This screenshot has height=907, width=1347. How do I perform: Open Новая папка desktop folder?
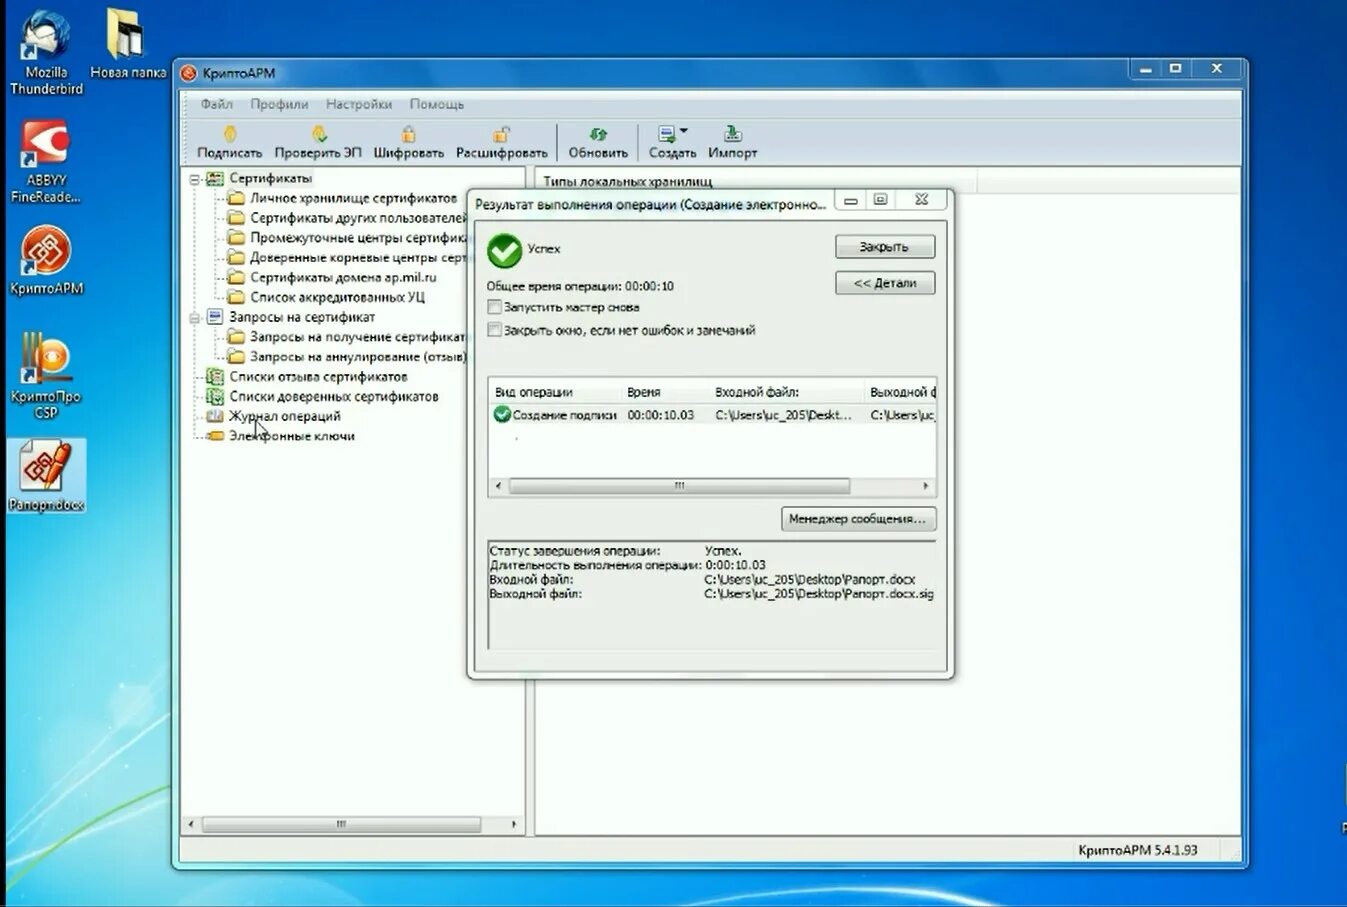pos(127,45)
